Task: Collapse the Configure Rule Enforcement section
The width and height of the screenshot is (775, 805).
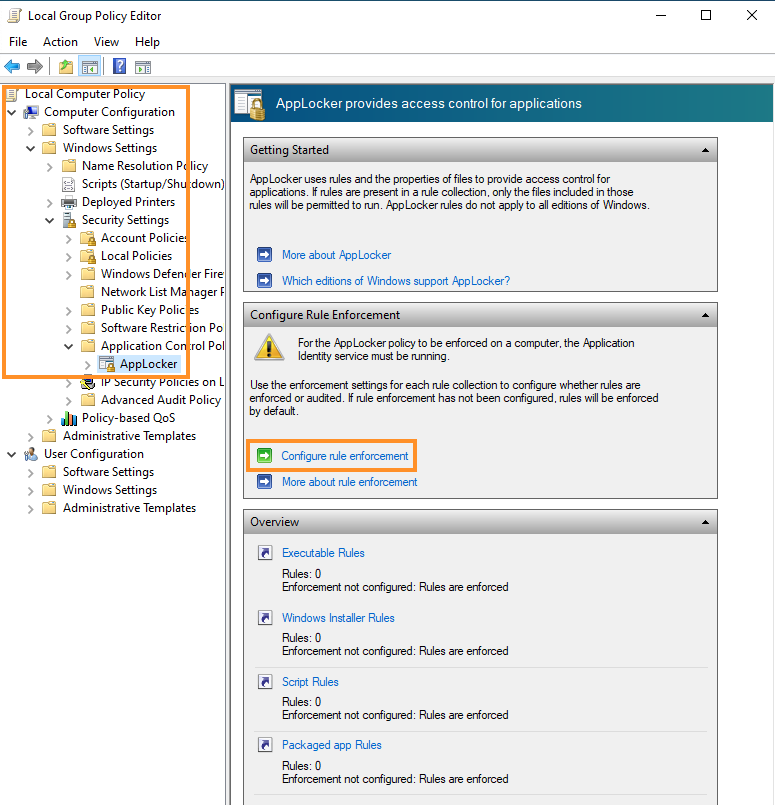Action: pyautogui.click(x=705, y=315)
